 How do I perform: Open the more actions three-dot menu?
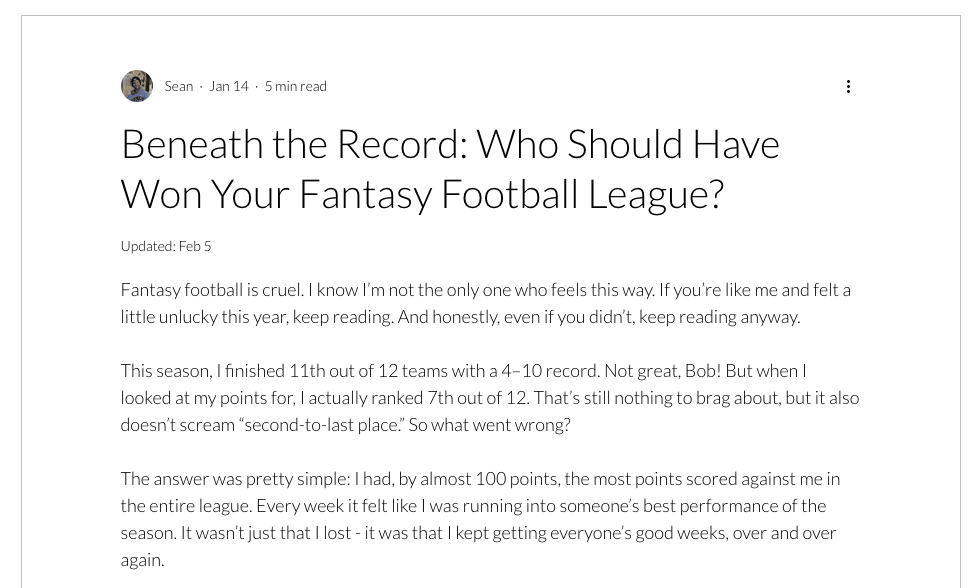(848, 87)
